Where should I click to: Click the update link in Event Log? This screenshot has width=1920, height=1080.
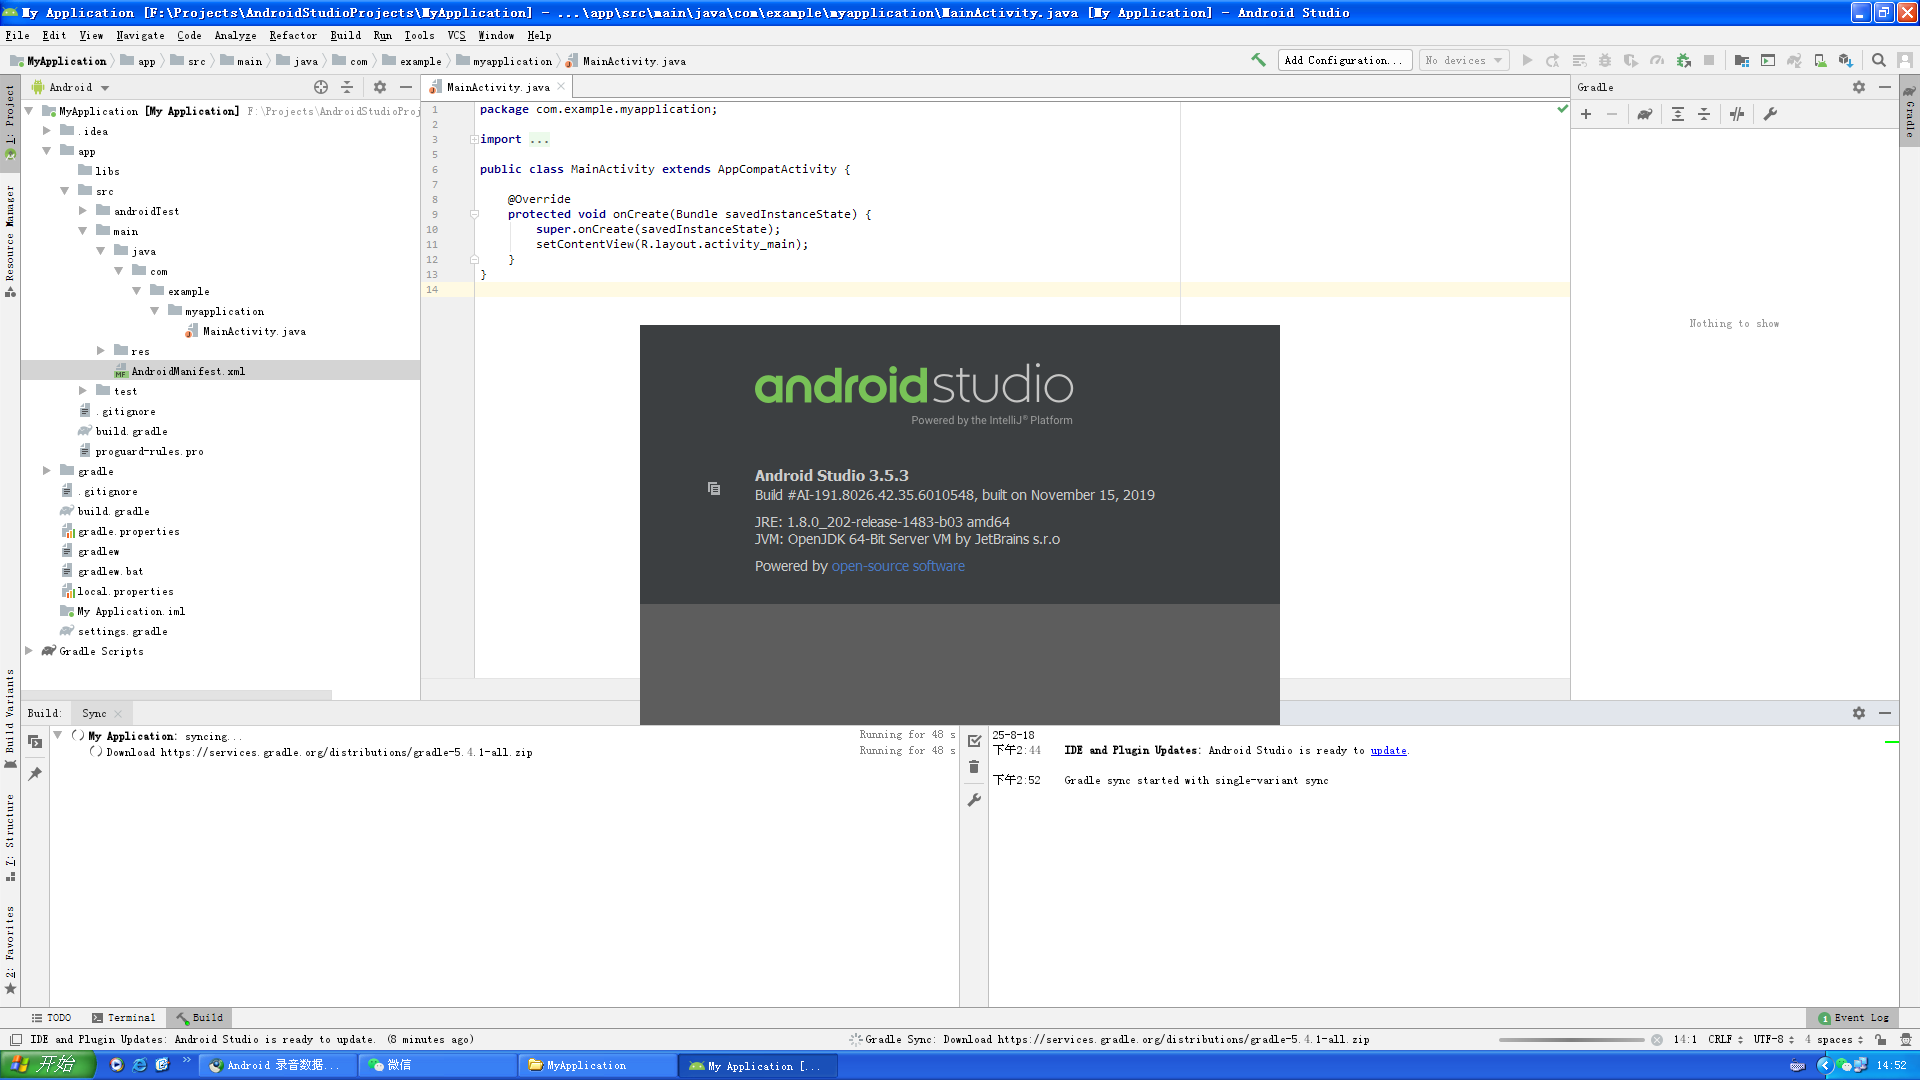(1388, 750)
